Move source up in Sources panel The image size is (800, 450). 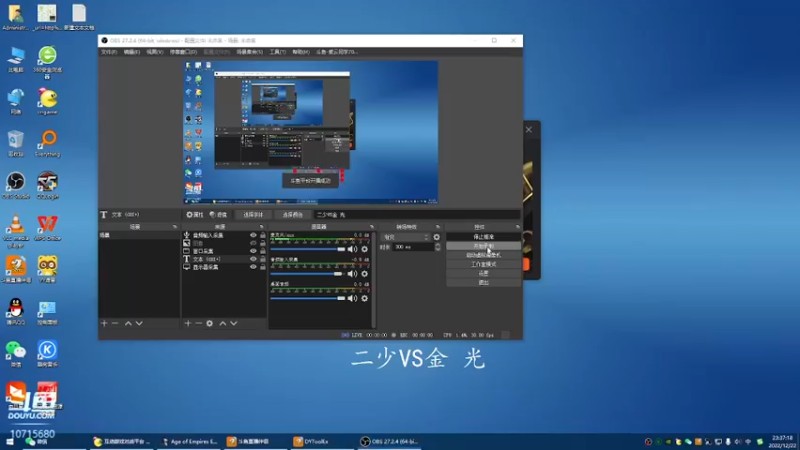222,323
